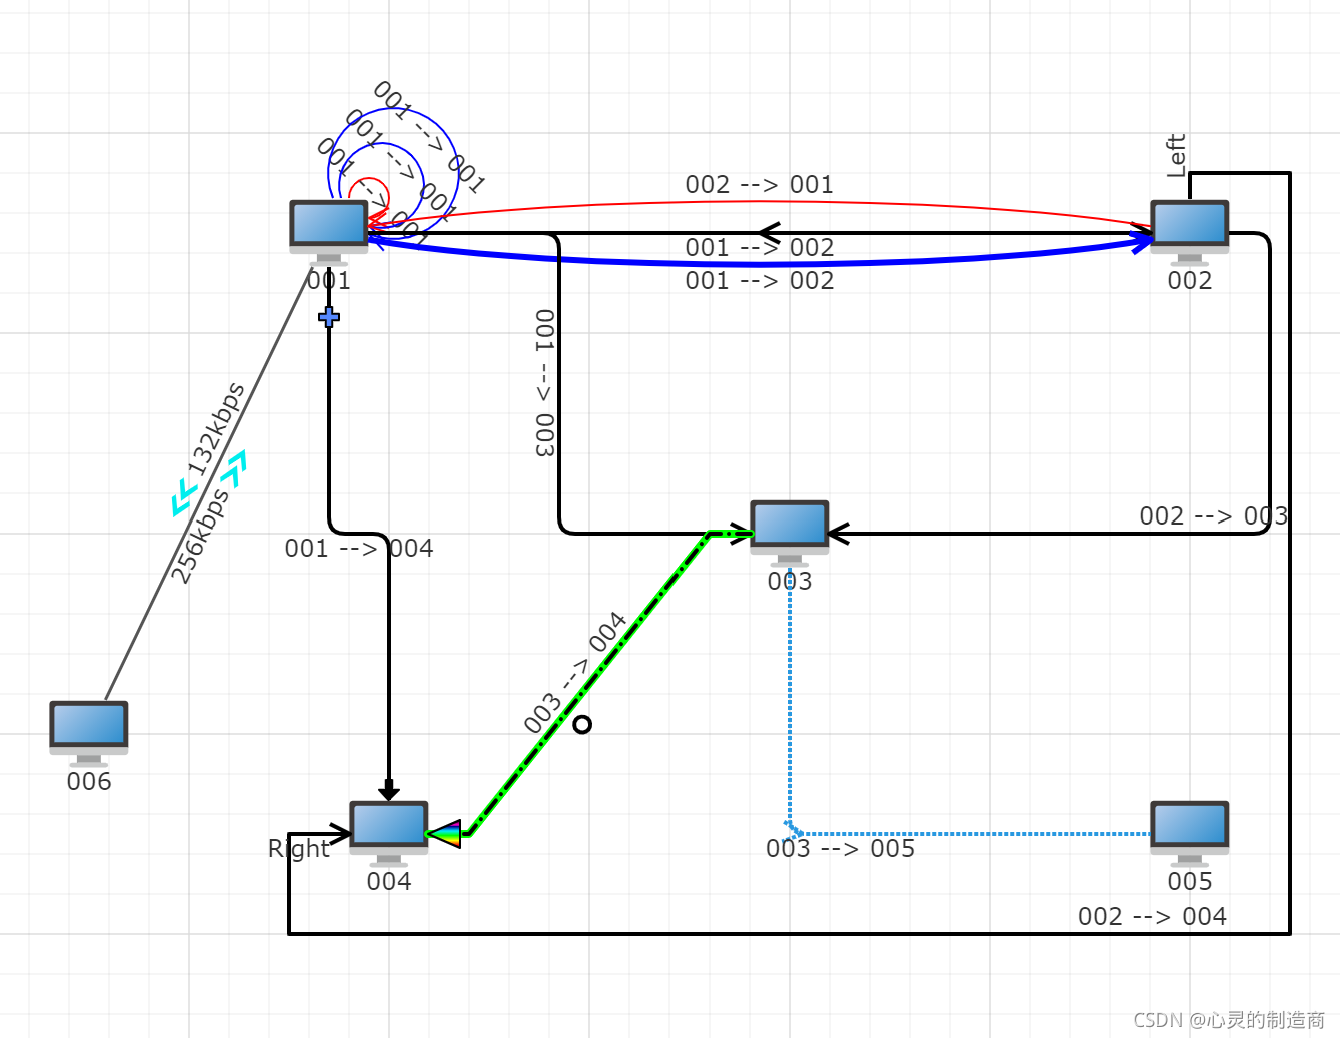This screenshot has width=1340, height=1038.
Task: Click the blue plus marker below node 001
Action: [x=329, y=317]
